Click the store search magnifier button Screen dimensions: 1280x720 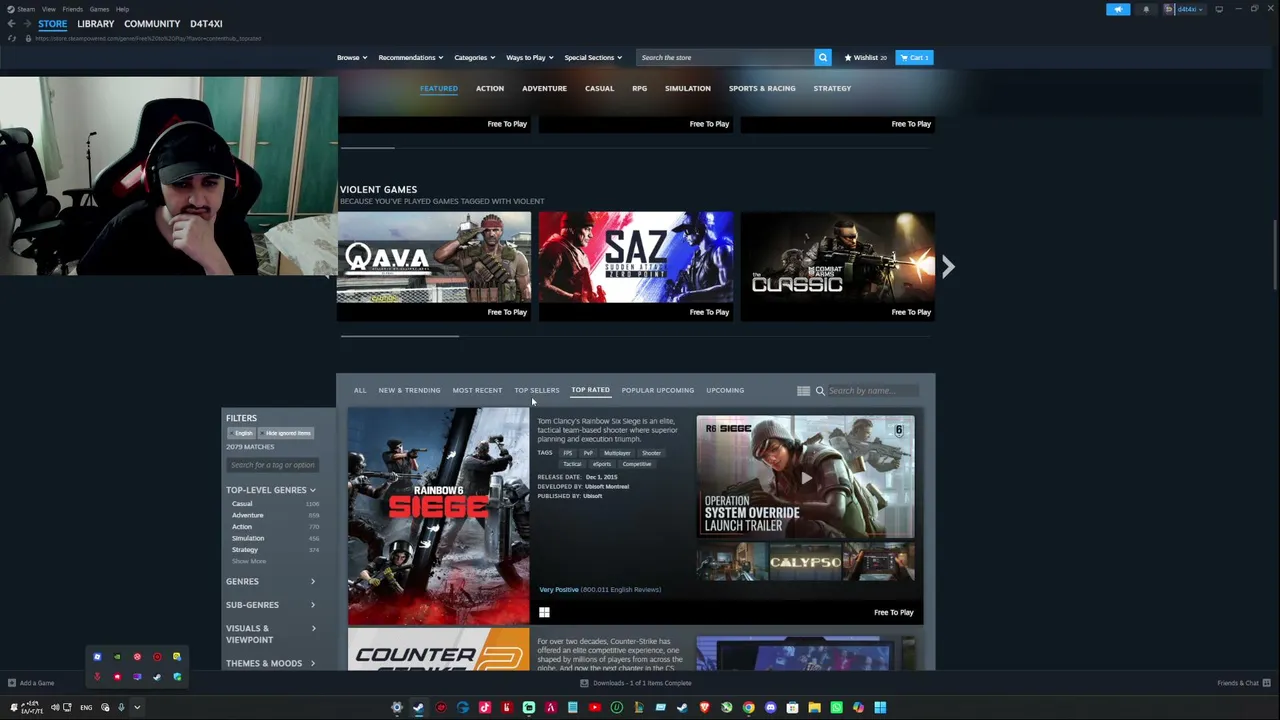tap(823, 57)
